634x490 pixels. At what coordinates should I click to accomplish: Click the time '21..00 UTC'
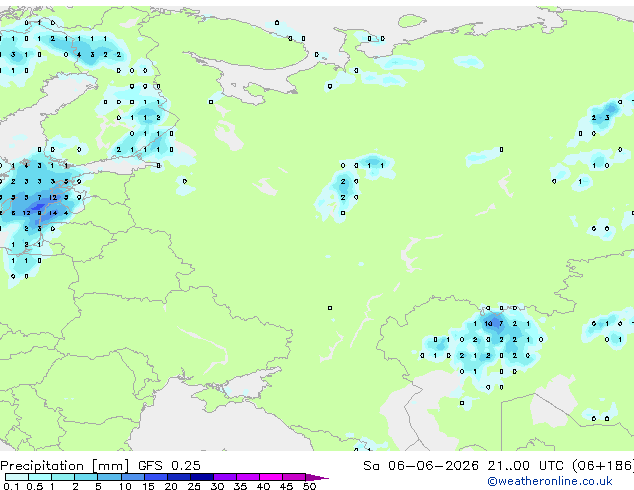click(525, 466)
